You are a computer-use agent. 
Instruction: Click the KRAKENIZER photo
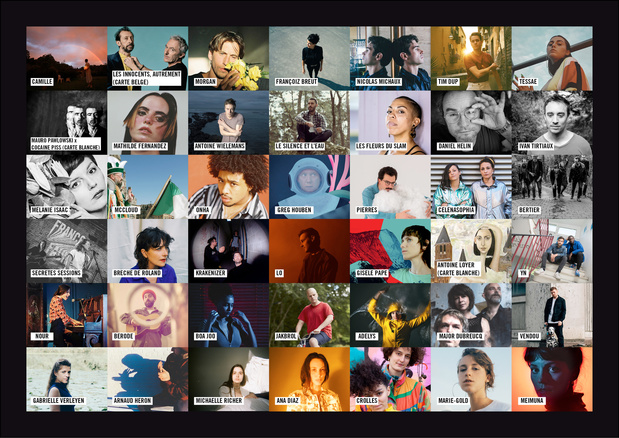(x=229, y=251)
